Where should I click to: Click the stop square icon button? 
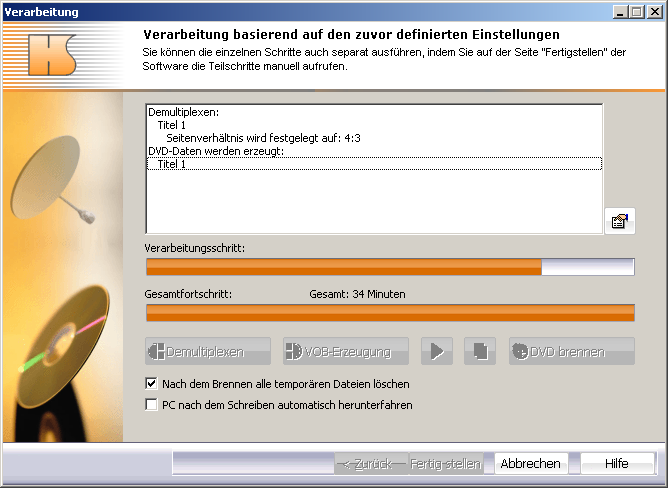pos(481,351)
